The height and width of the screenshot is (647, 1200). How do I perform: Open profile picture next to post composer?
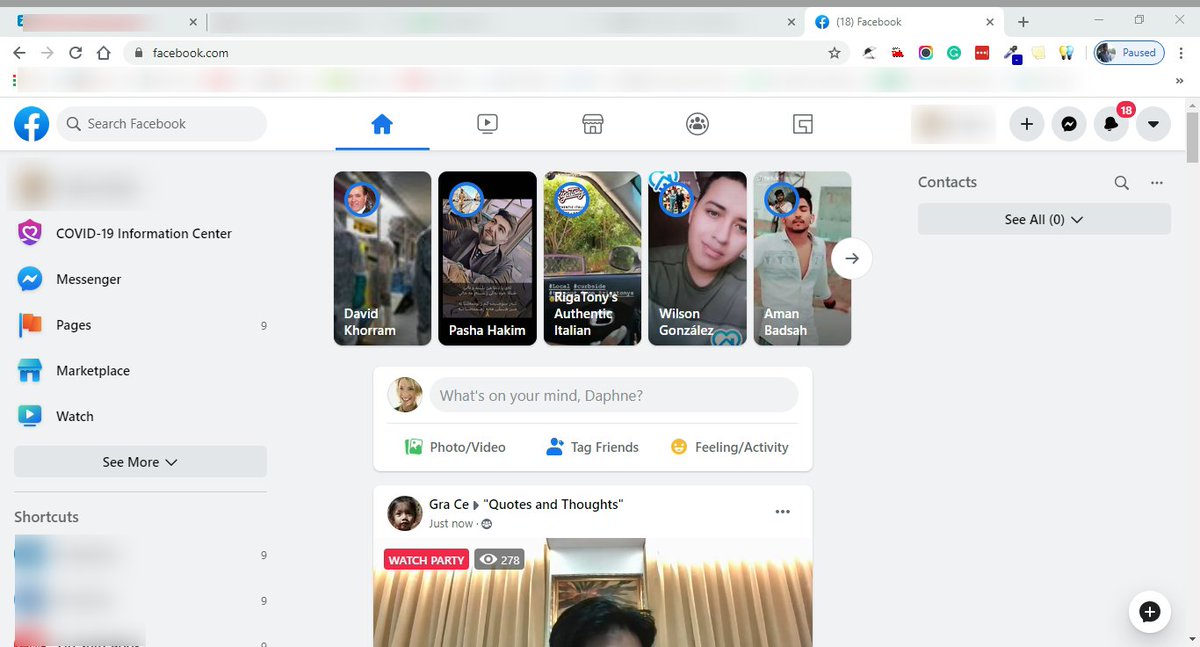pyautogui.click(x=405, y=395)
